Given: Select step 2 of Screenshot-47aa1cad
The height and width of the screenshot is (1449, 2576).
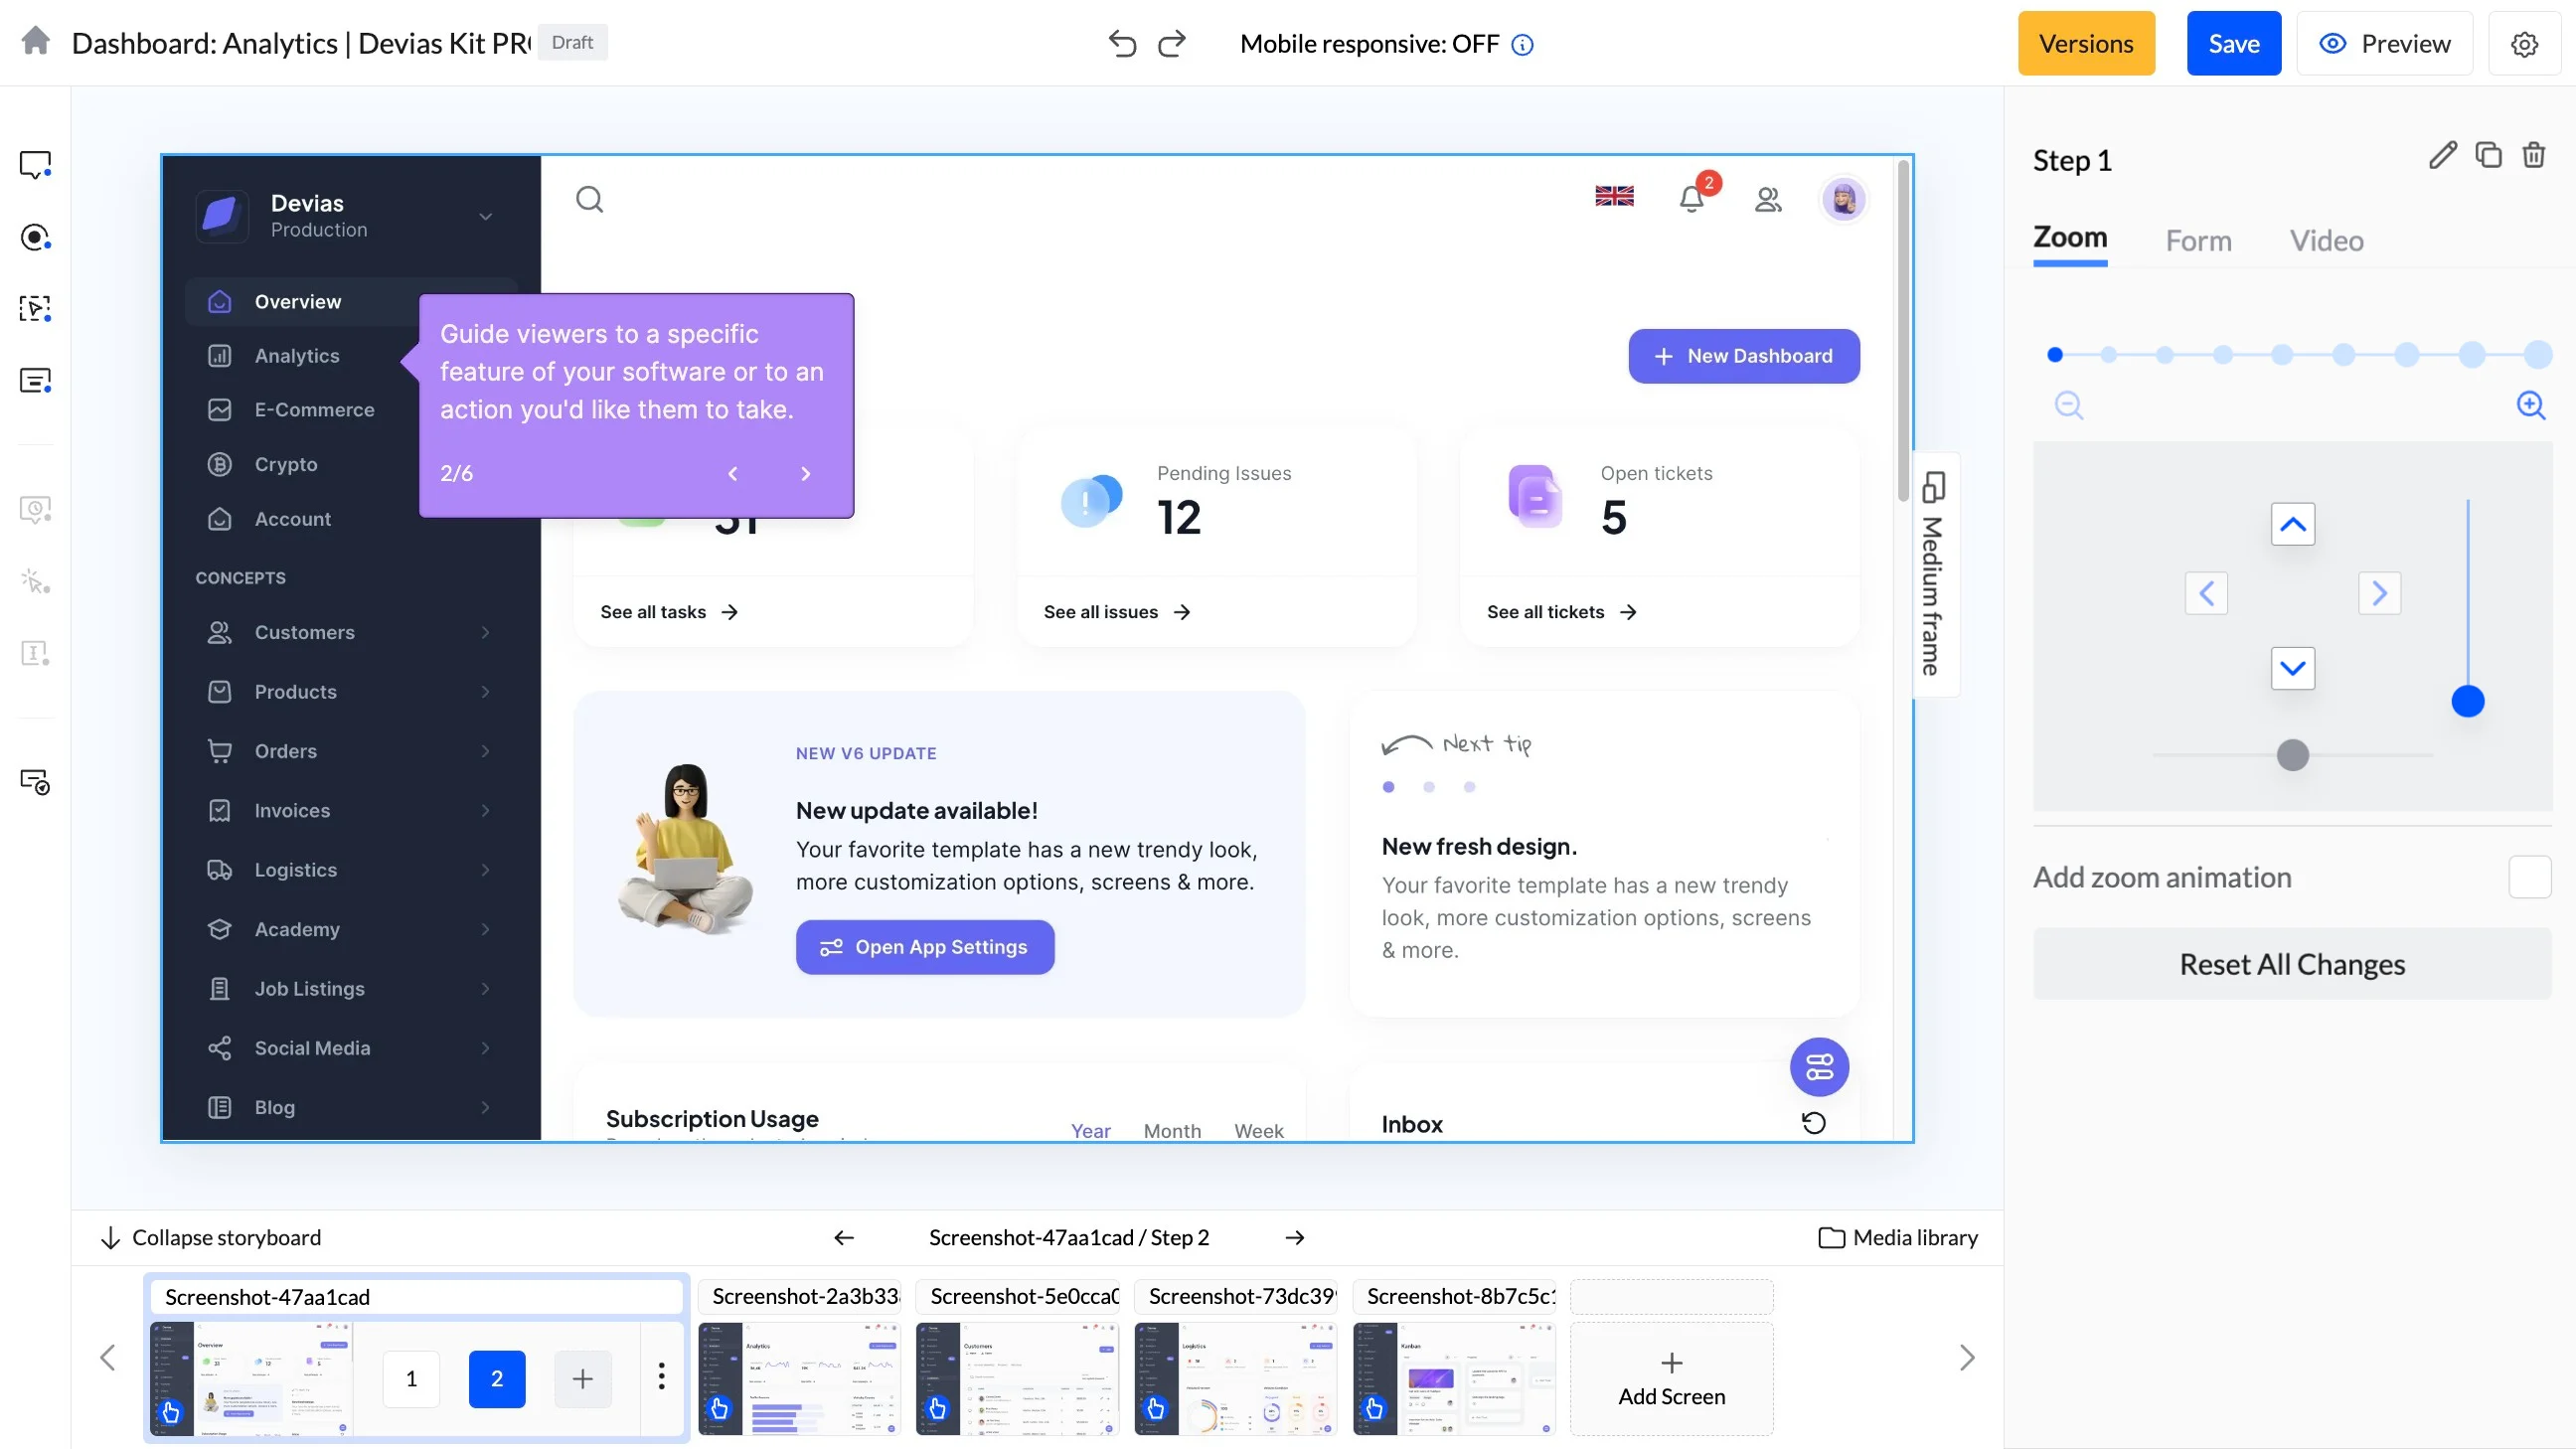Looking at the screenshot, I should pos(496,1379).
